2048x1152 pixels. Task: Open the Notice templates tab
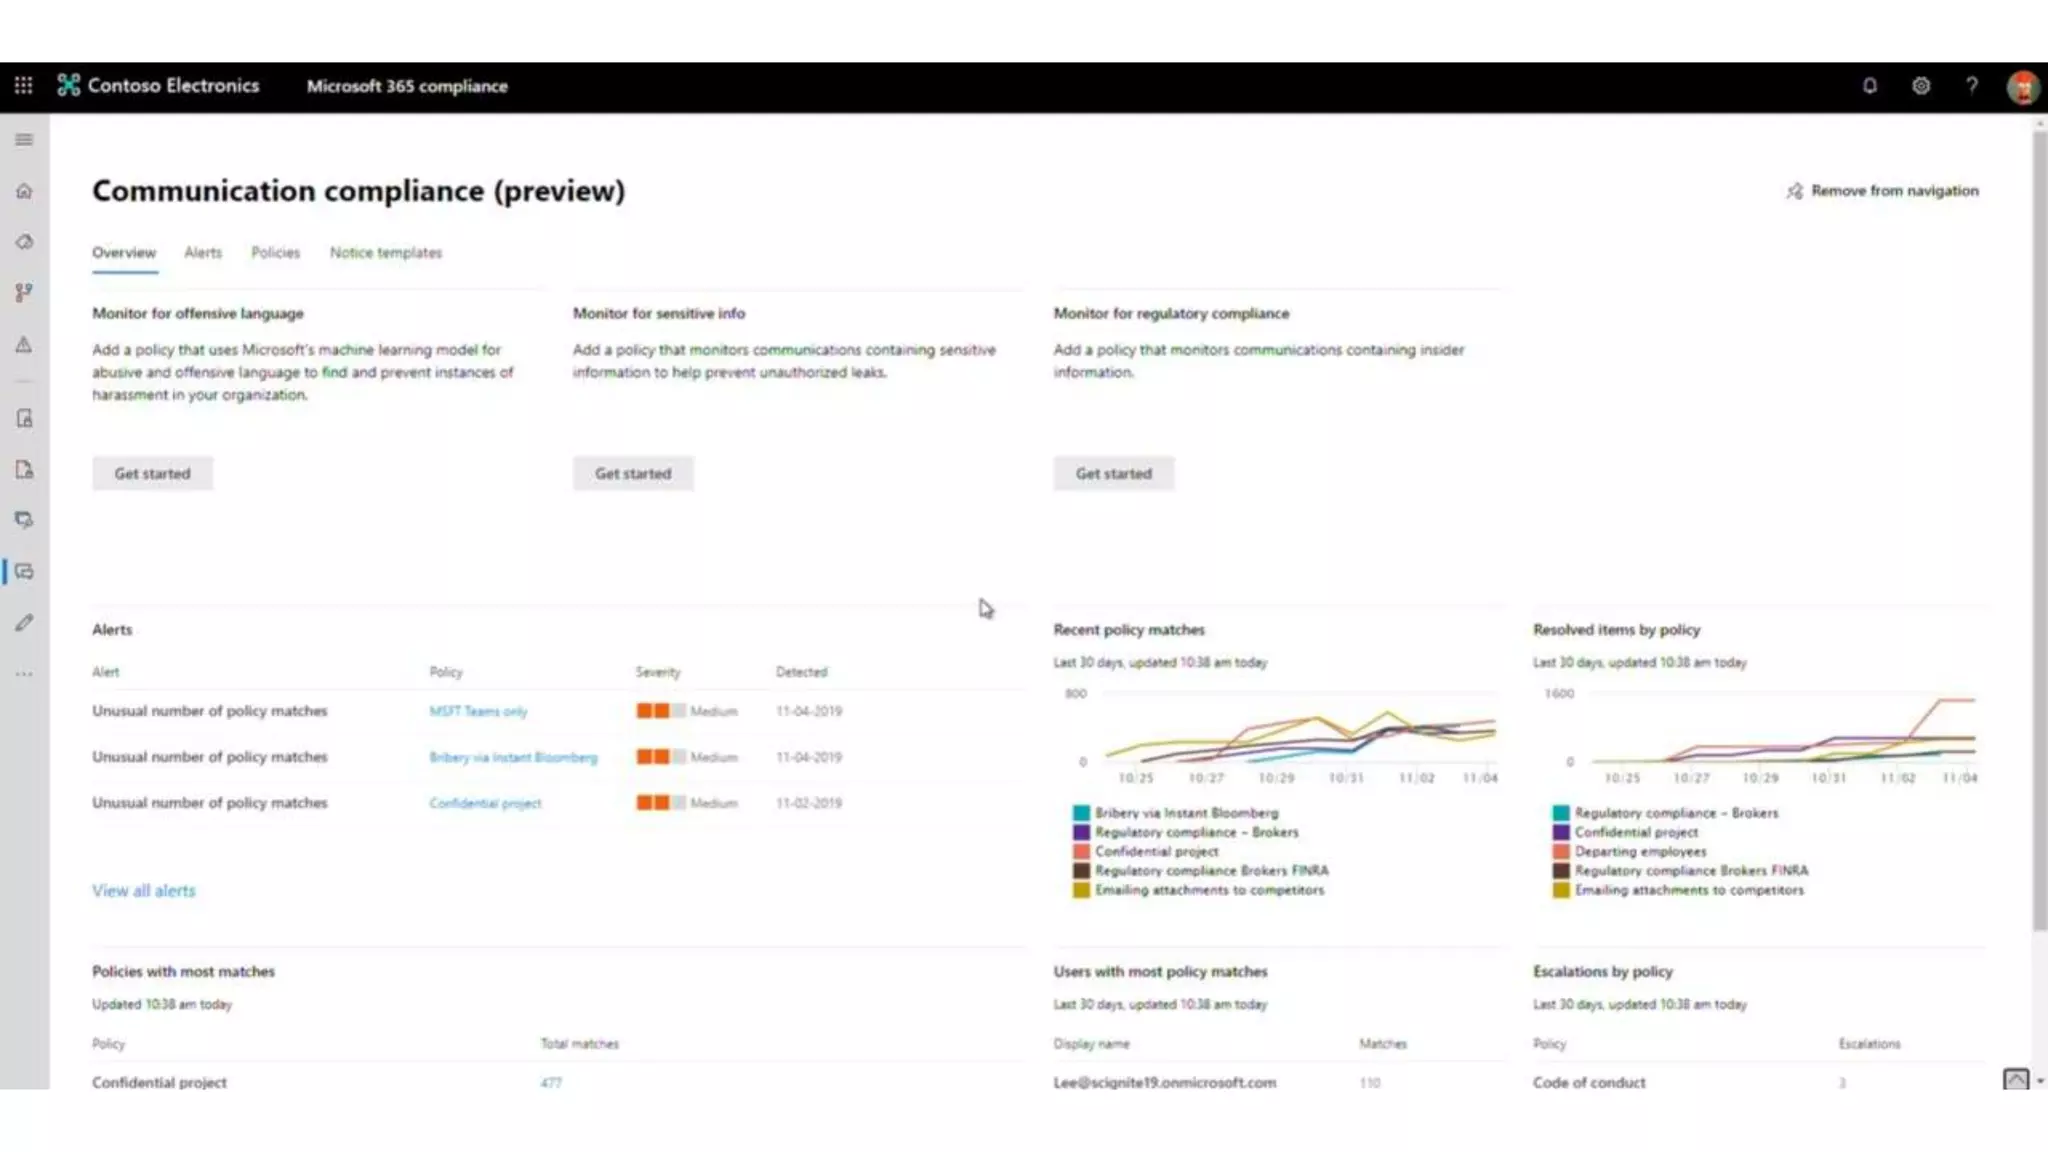click(386, 253)
